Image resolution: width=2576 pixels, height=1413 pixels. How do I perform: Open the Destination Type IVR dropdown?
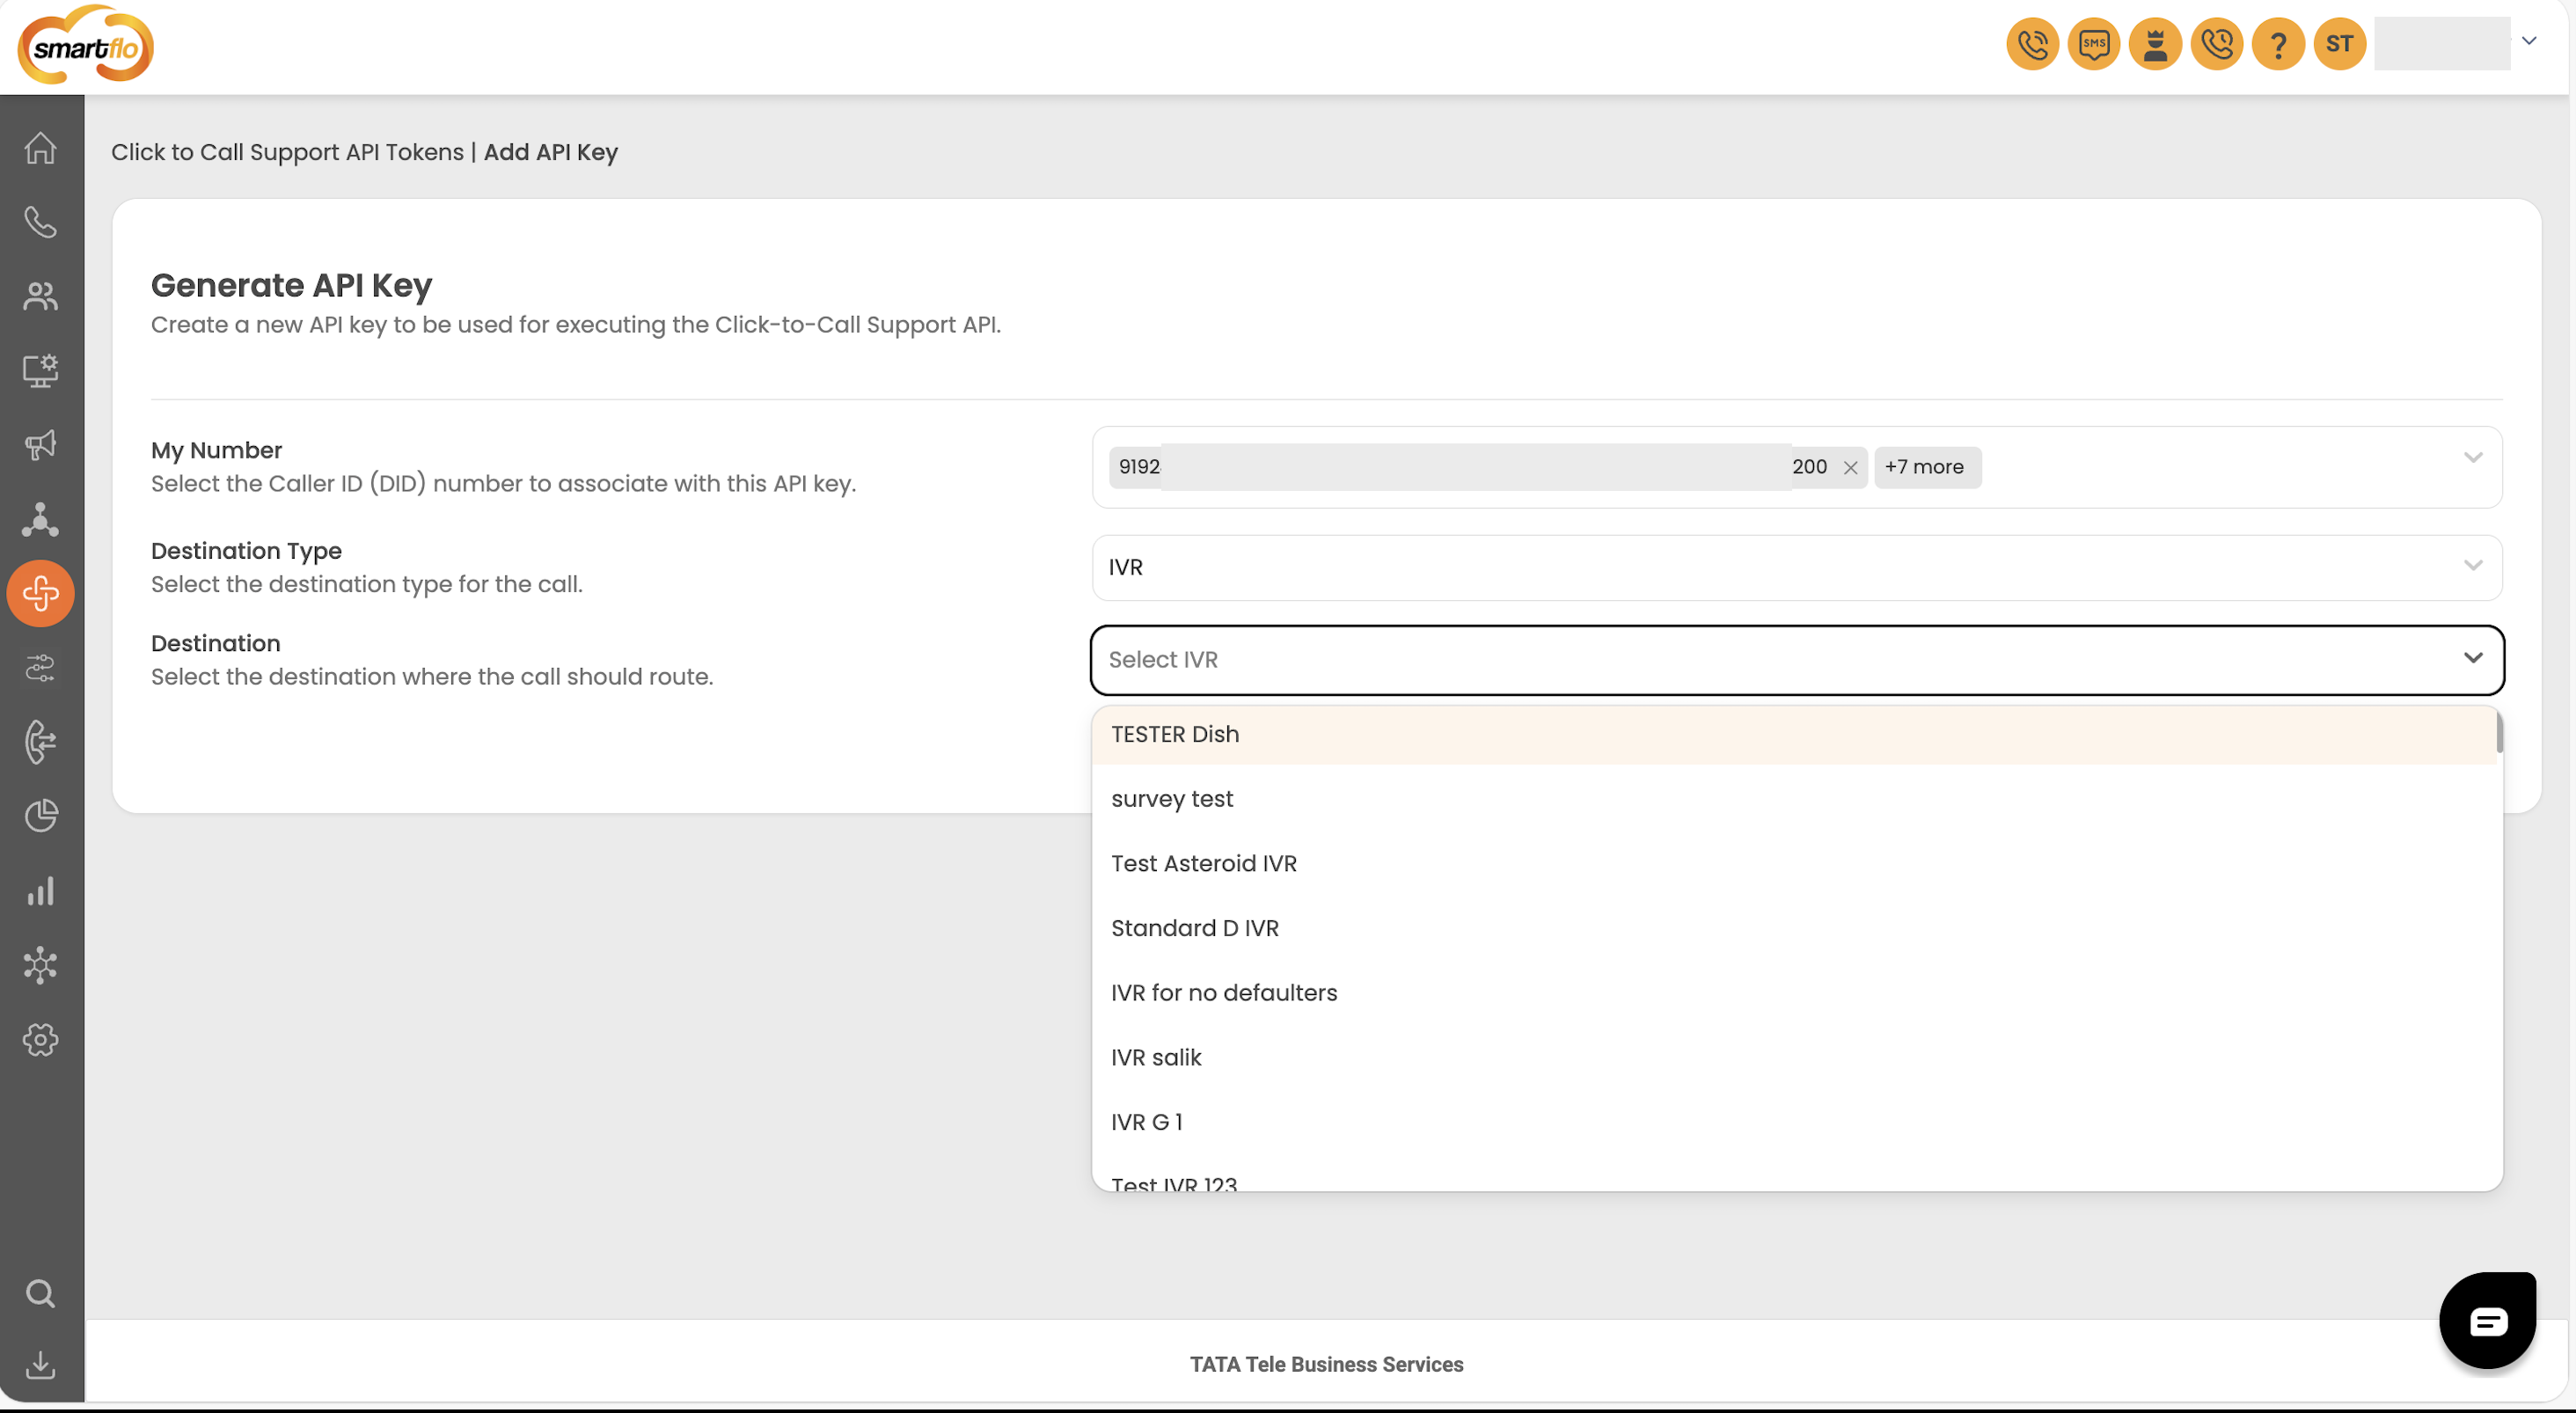click(1797, 568)
